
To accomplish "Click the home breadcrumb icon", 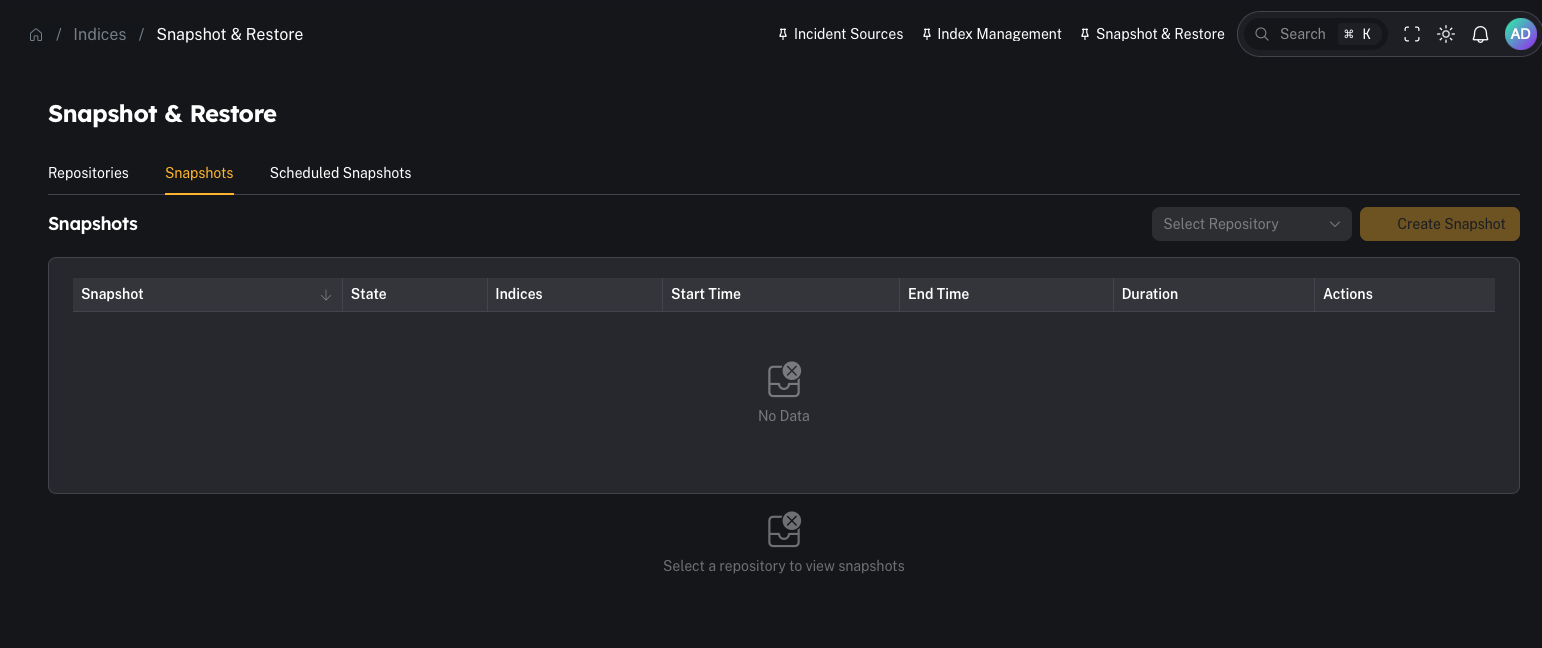I will click(x=36, y=34).
